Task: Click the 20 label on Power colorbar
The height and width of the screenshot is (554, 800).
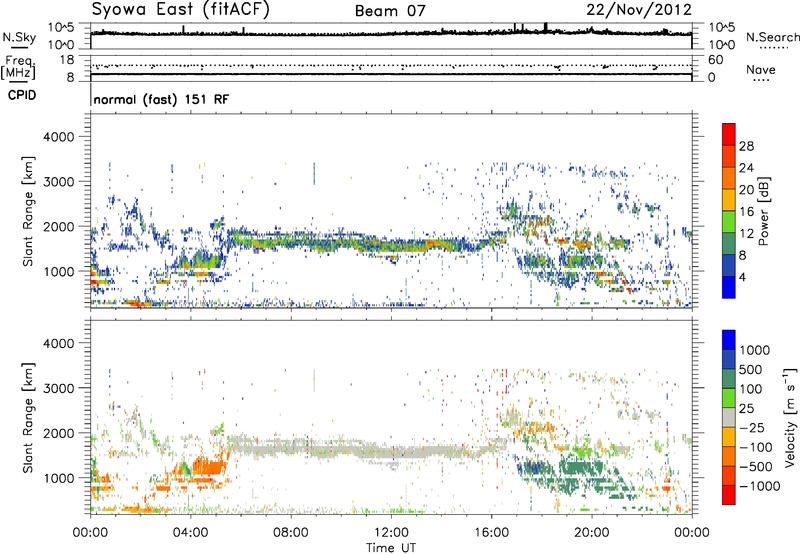Action: point(746,190)
